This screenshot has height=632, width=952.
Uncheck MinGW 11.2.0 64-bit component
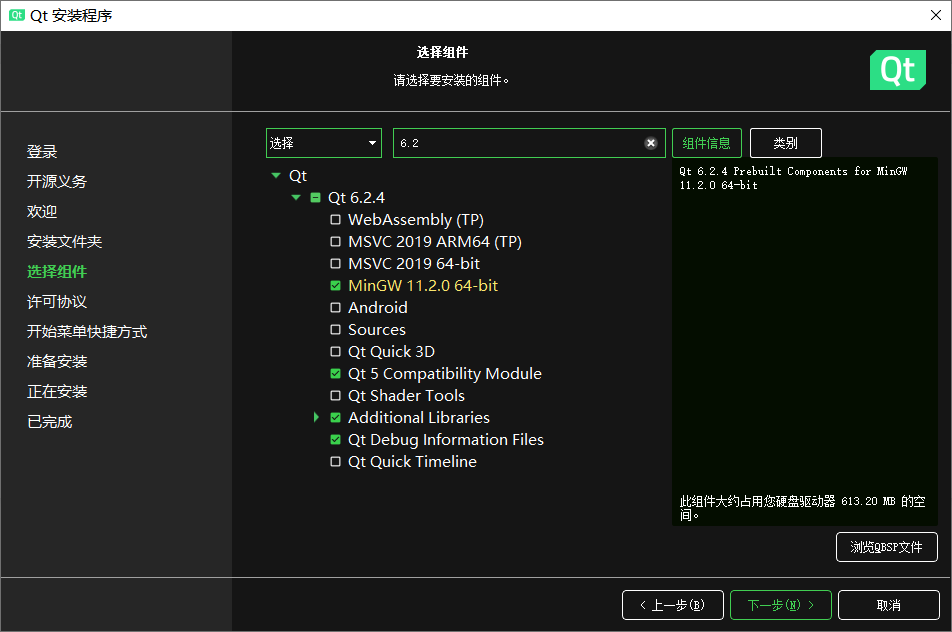335,285
